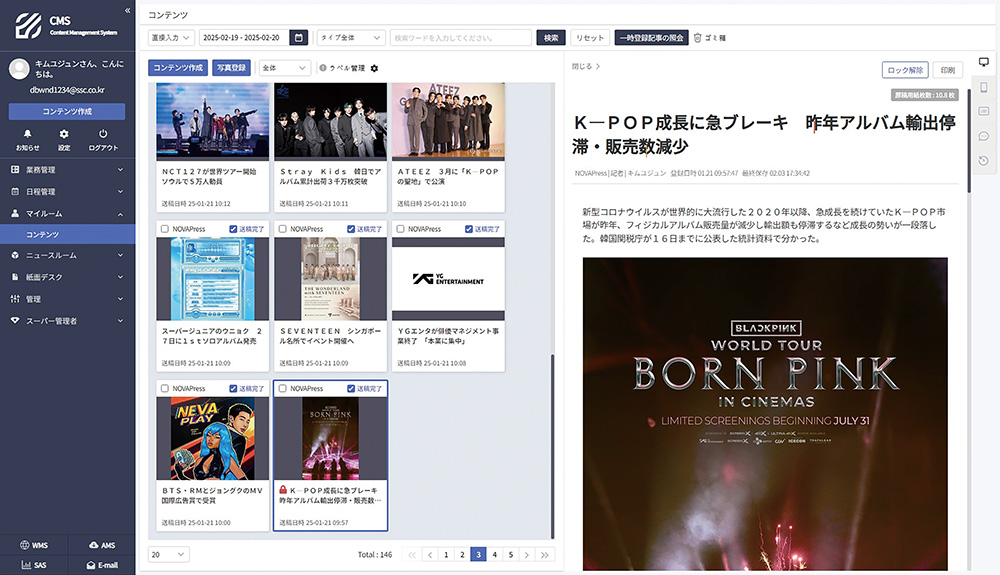
Task: Toggle 送稿完了 on the SEVENTEEN card
Action: (x=351, y=229)
